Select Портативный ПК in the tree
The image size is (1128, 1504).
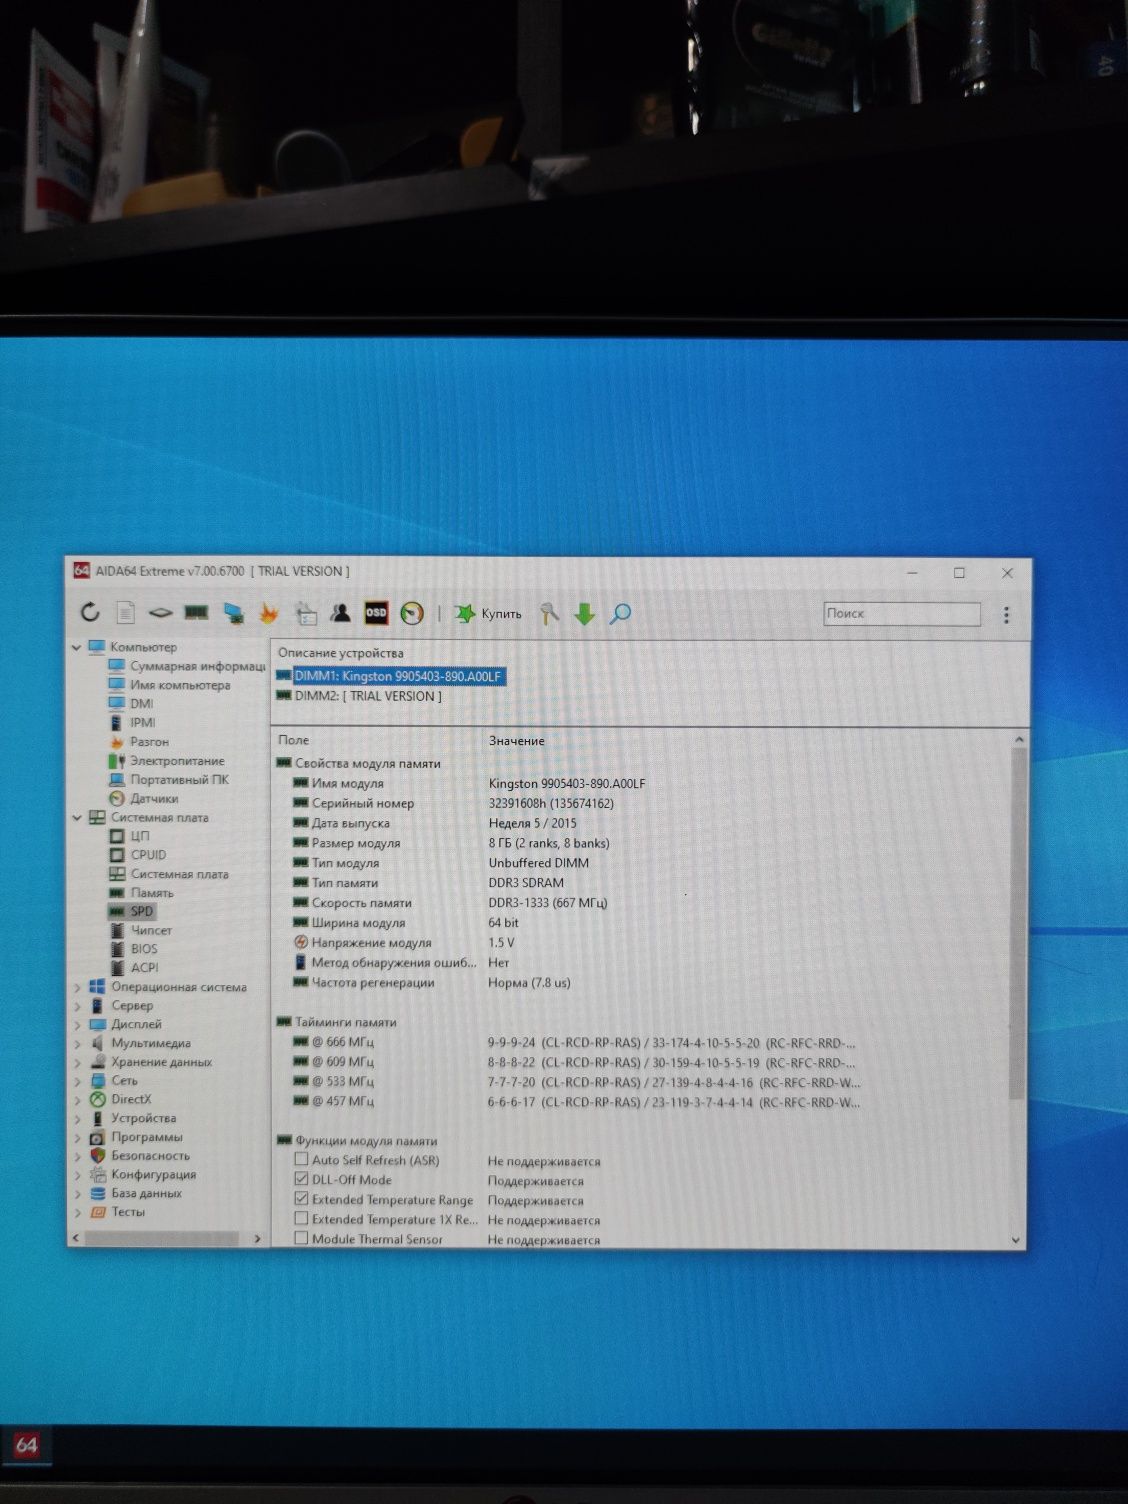point(179,779)
